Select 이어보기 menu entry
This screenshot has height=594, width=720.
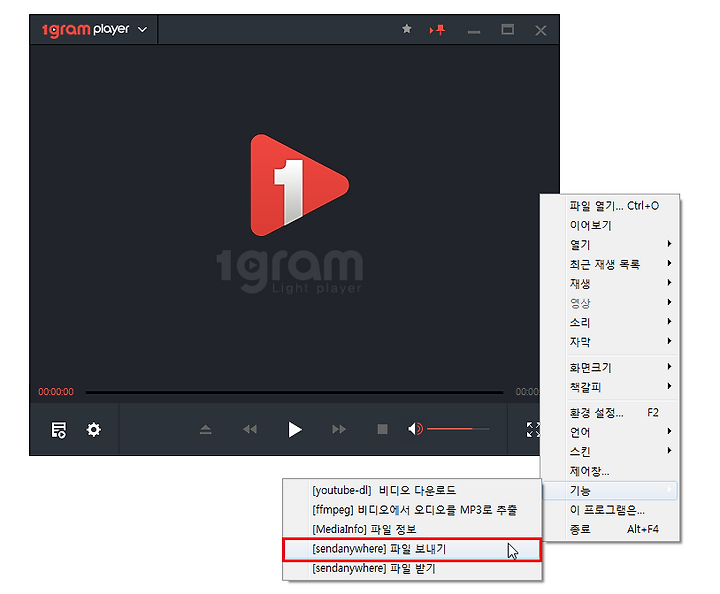(610, 225)
